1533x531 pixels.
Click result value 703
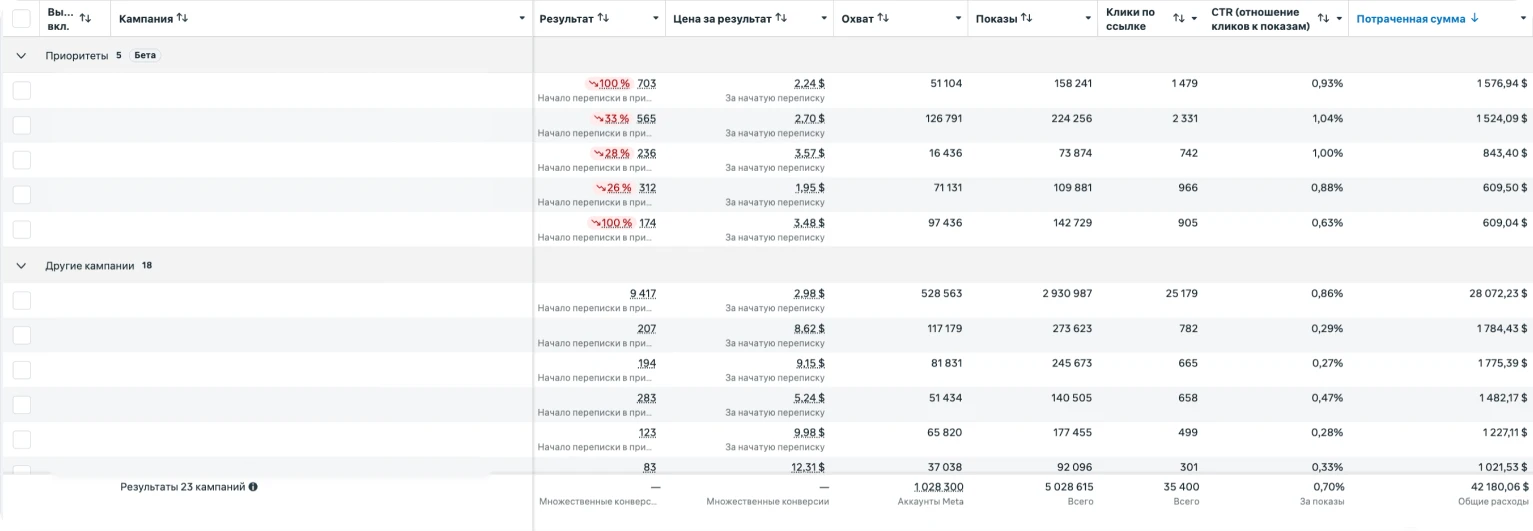(647, 84)
